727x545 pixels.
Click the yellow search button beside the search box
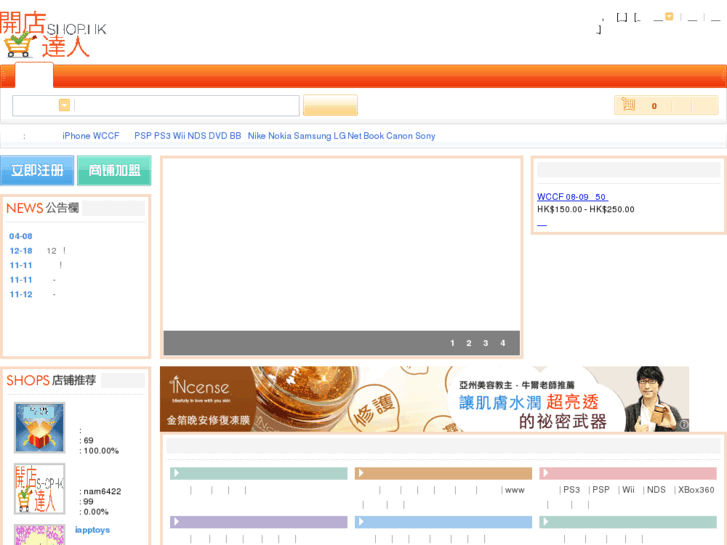(x=330, y=105)
